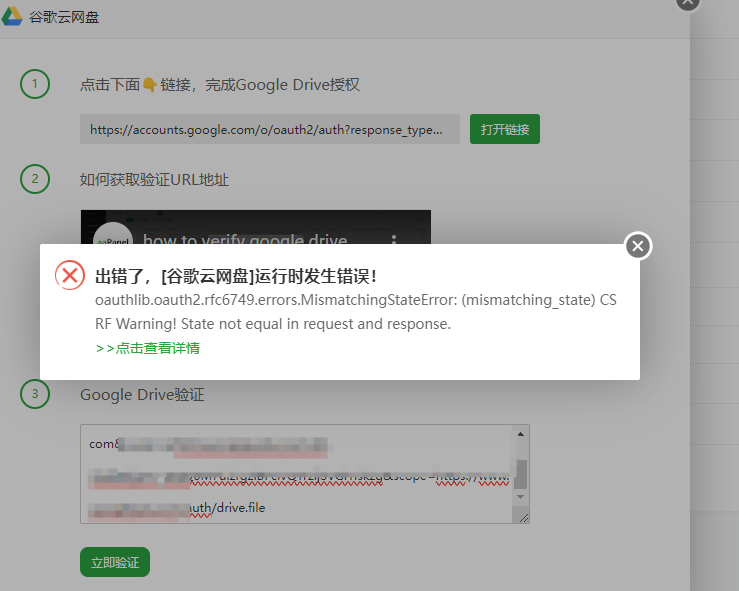Image resolution: width=739 pixels, height=591 pixels.
Task: Click the textarea scrollbar thumb
Action: coord(521,474)
